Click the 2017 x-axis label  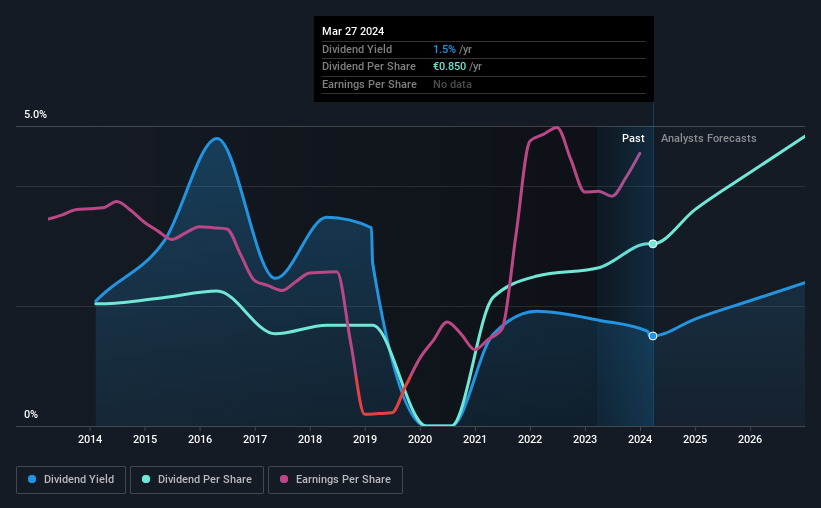[255, 439]
